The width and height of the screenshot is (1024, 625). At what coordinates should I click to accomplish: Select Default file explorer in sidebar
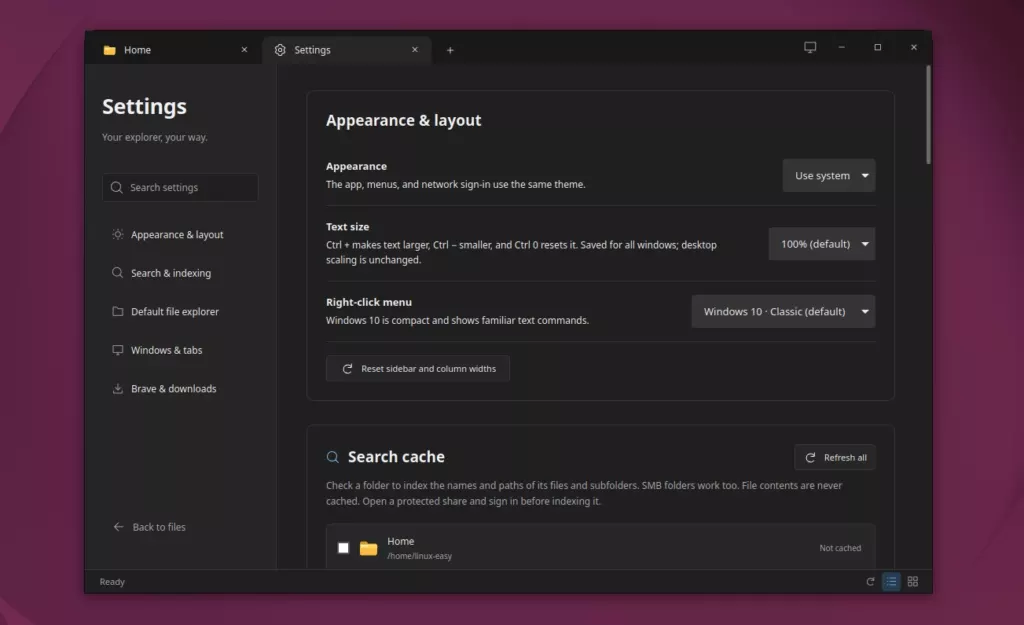(x=180, y=312)
